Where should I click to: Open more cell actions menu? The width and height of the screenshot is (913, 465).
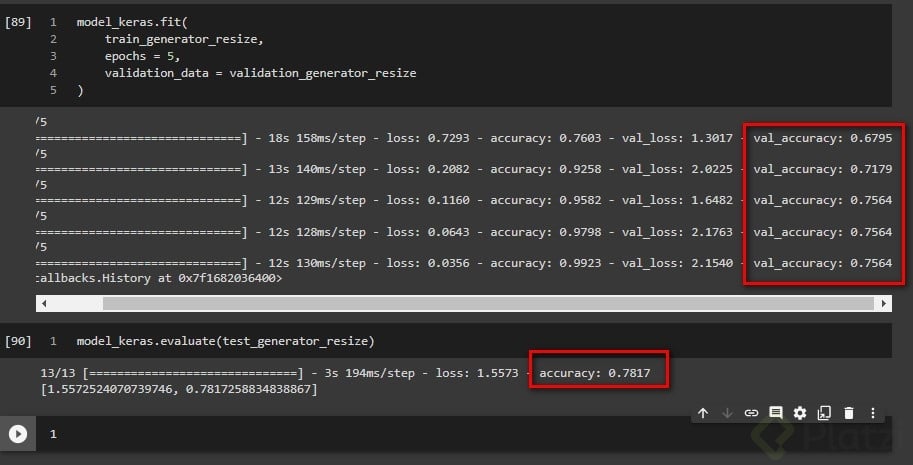coord(872,413)
